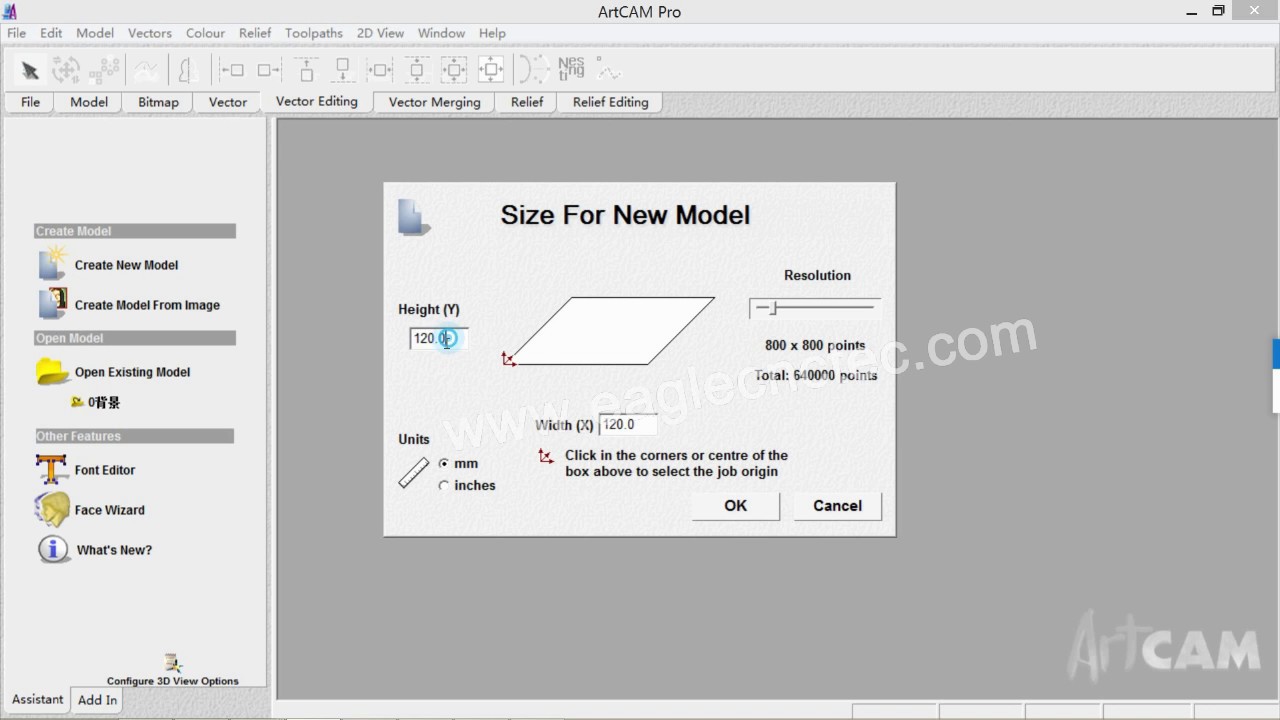Switch to the File toolbar tab
The width and height of the screenshot is (1280, 720).
31,102
